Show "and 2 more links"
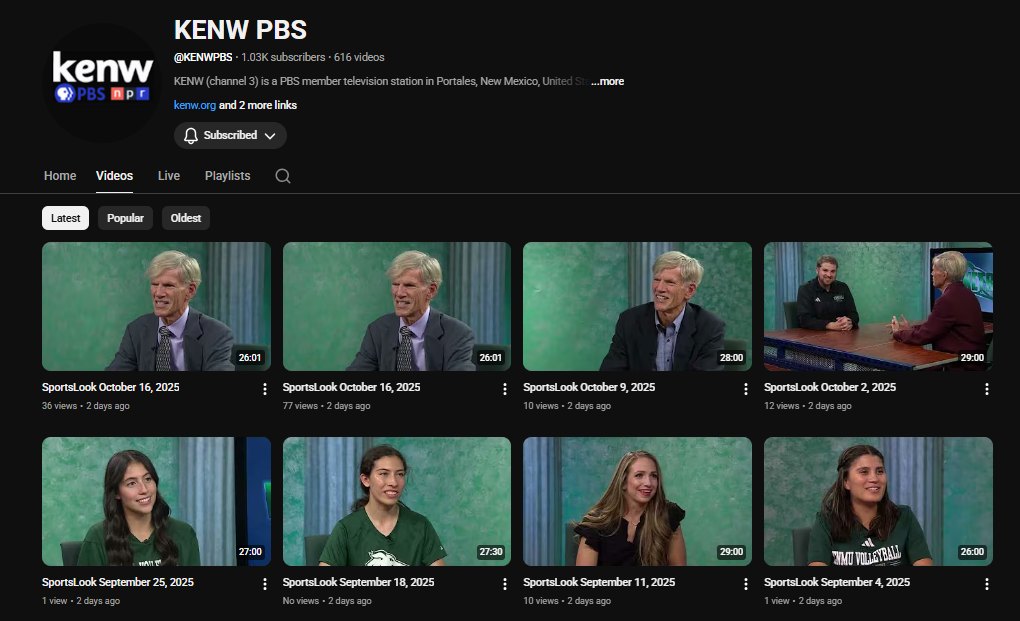Screen dimensions: 1020x621 point(258,105)
